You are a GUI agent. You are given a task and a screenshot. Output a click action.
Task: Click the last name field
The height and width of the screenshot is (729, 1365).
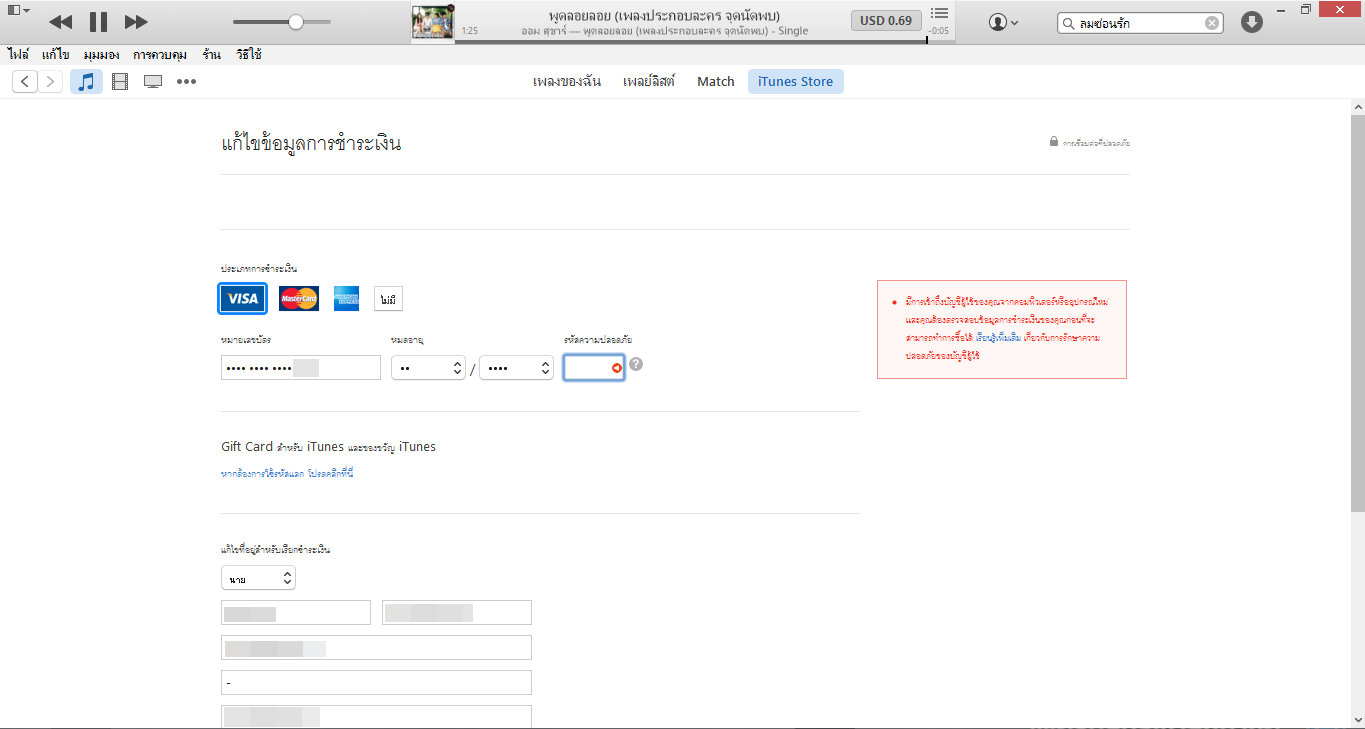click(457, 612)
